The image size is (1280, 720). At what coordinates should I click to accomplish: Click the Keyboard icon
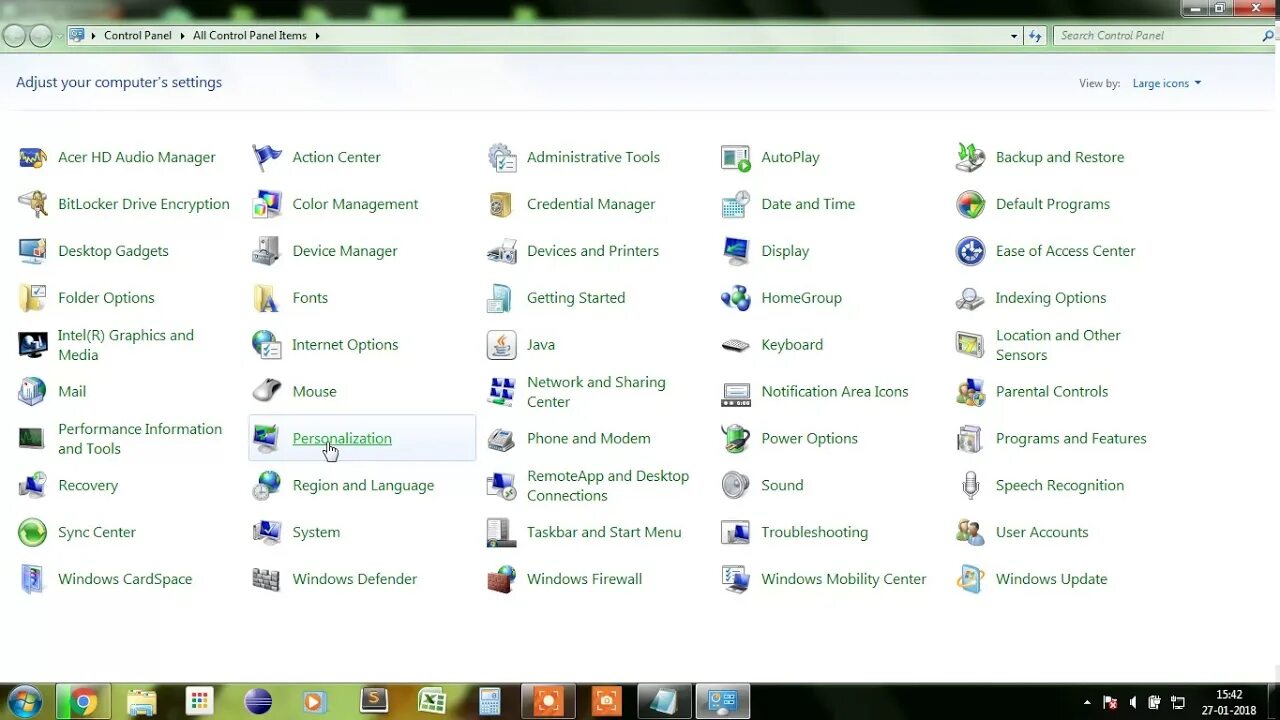[x=736, y=345]
